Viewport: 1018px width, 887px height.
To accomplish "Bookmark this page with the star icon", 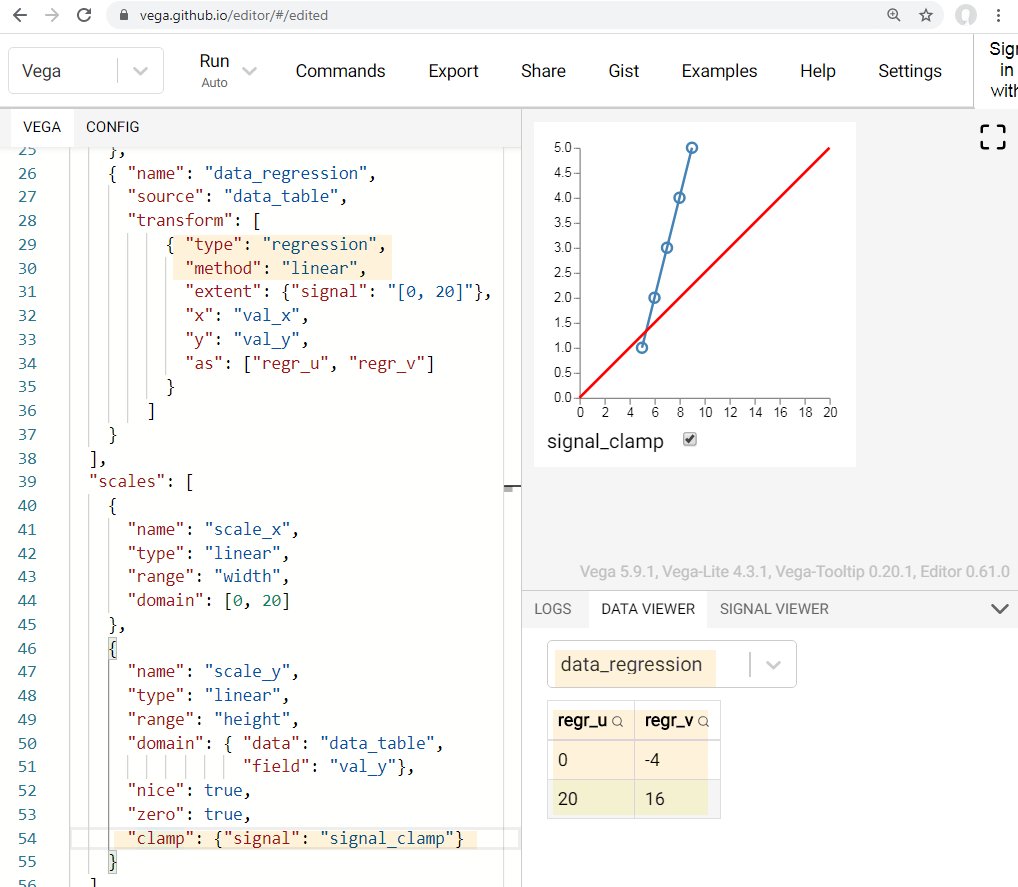I will (926, 15).
